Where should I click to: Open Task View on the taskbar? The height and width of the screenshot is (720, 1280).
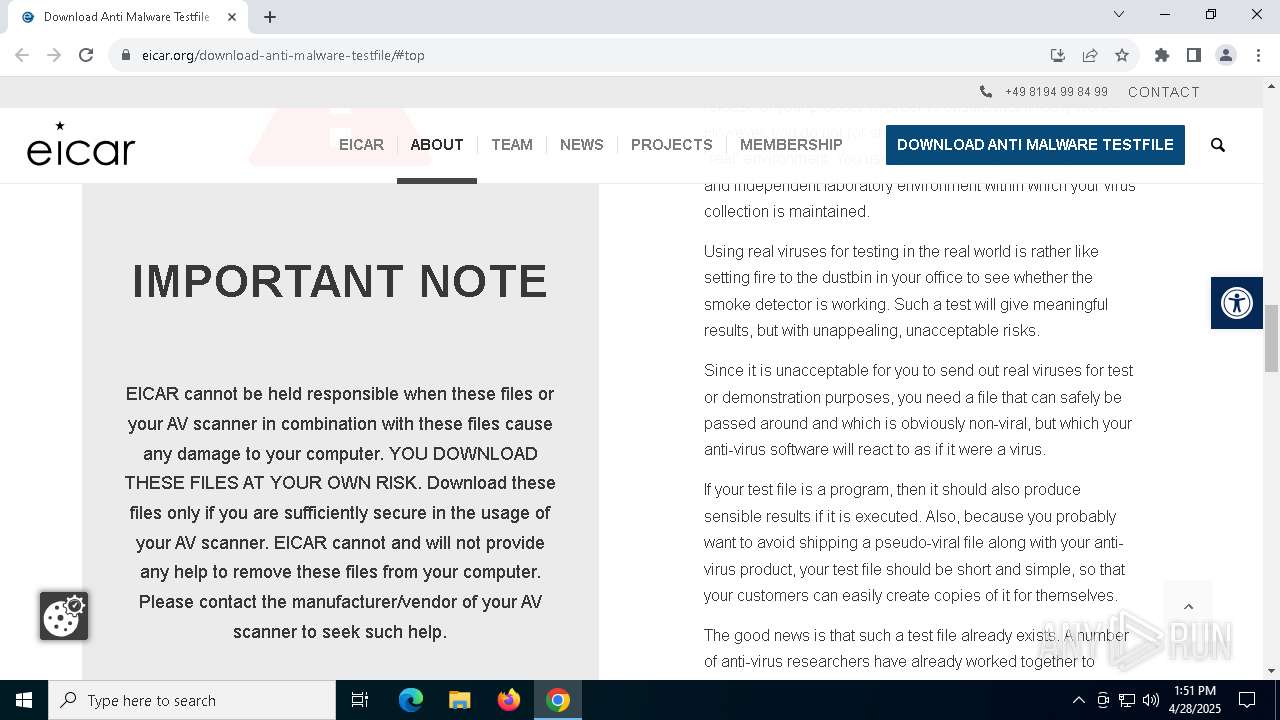[360, 700]
